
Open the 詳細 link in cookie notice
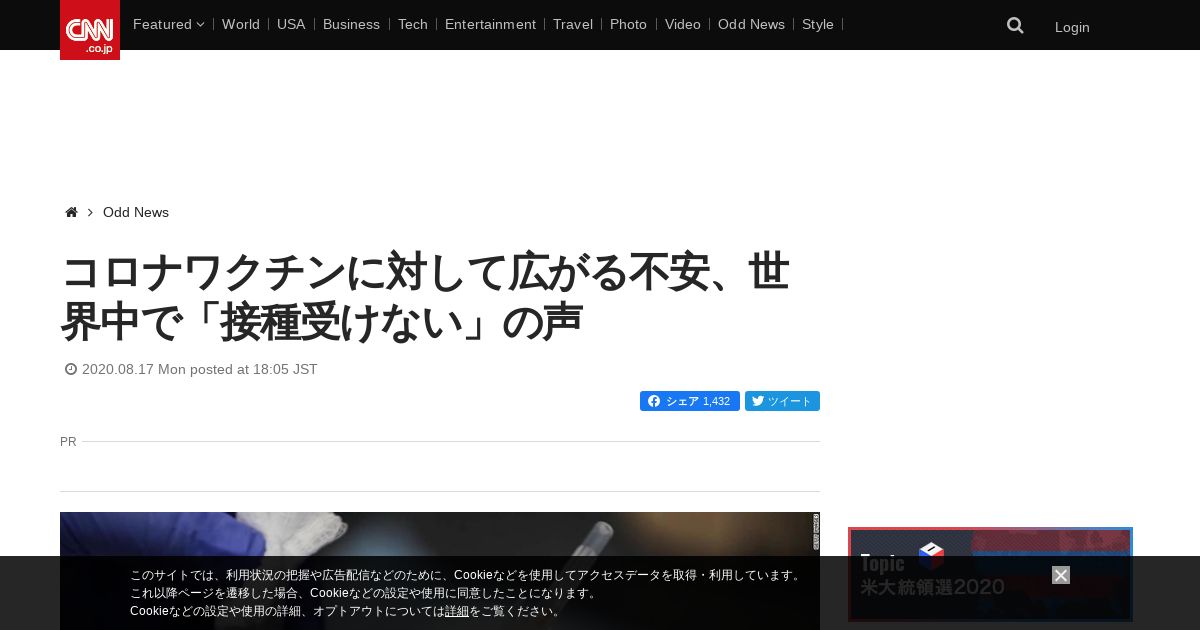[457, 611]
